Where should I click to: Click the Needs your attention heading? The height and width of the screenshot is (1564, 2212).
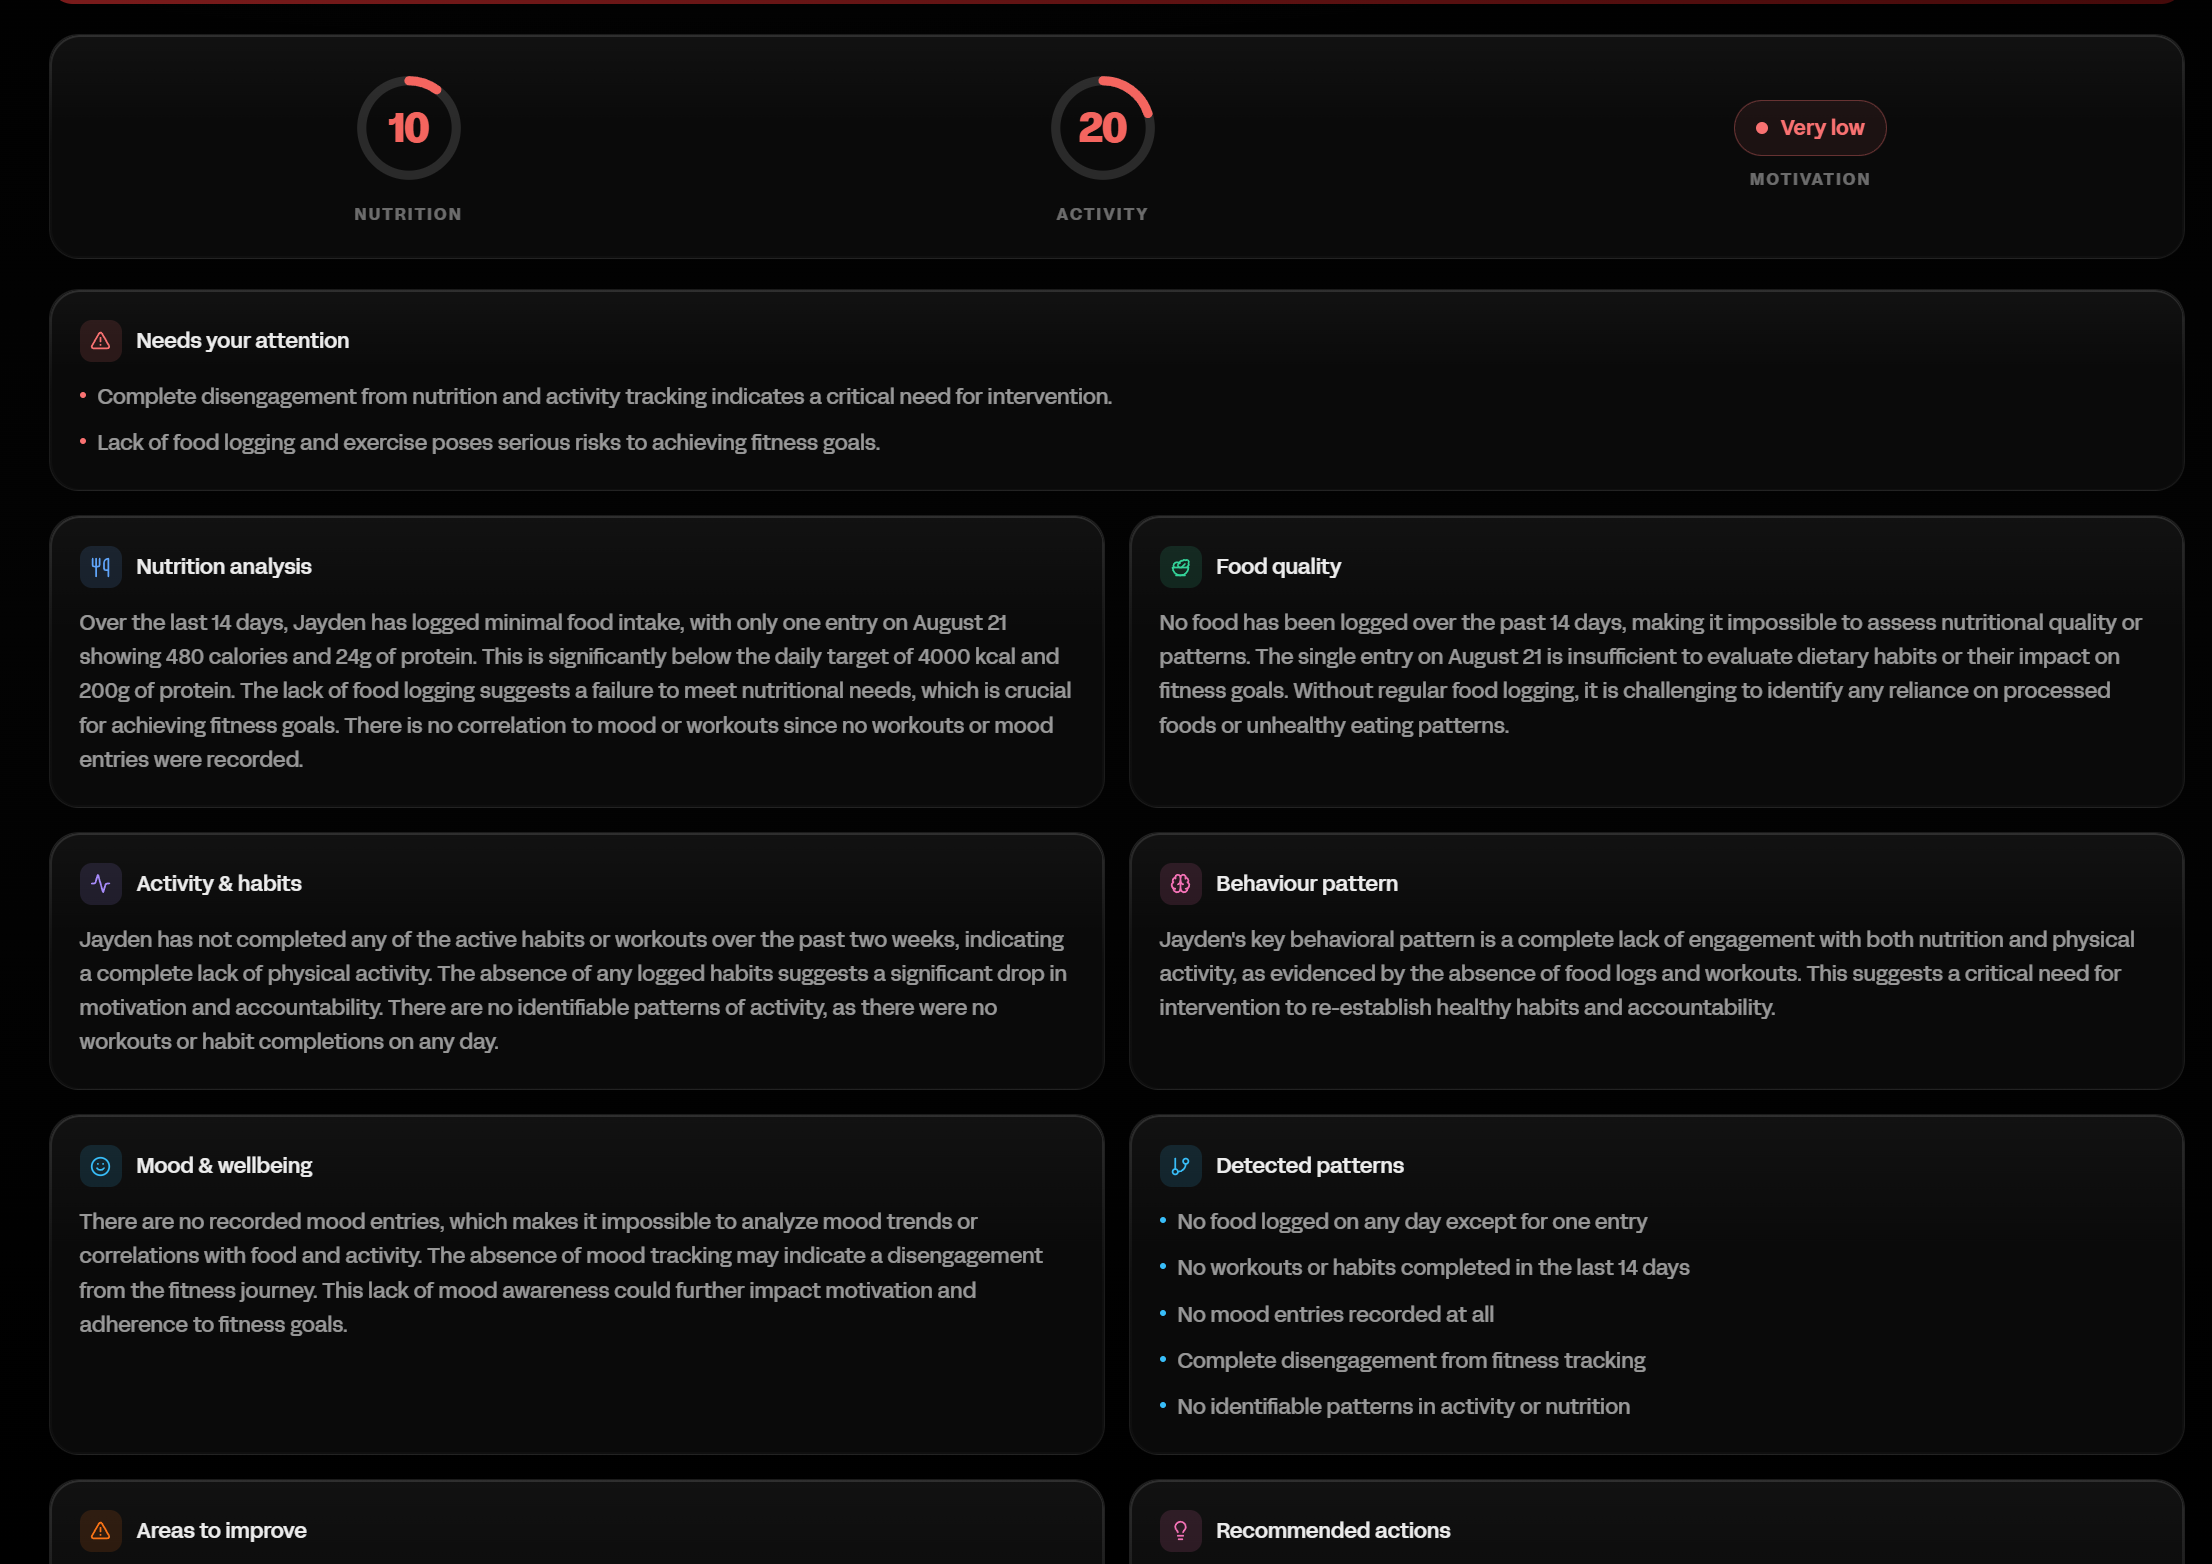(242, 341)
